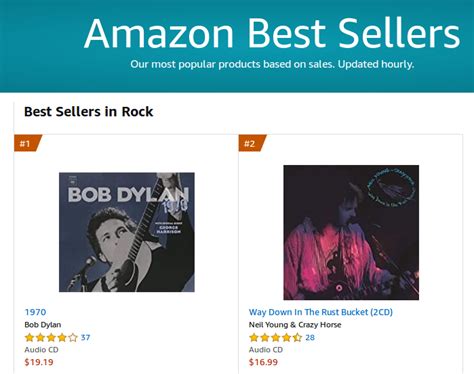Open Way Down In The Rust Bucket link
The width and height of the screenshot is (474, 374).
coord(321,312)
